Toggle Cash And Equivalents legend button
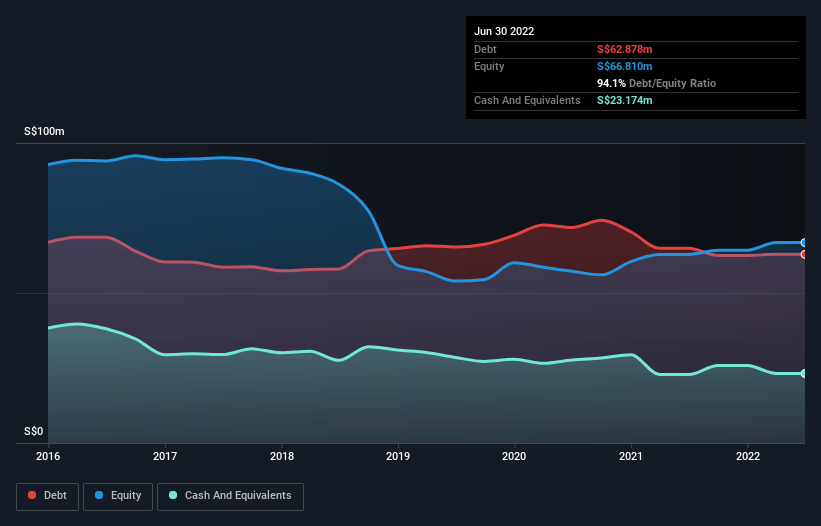The height and width of the screenshot is (526, 821). [x=230, y=496]
